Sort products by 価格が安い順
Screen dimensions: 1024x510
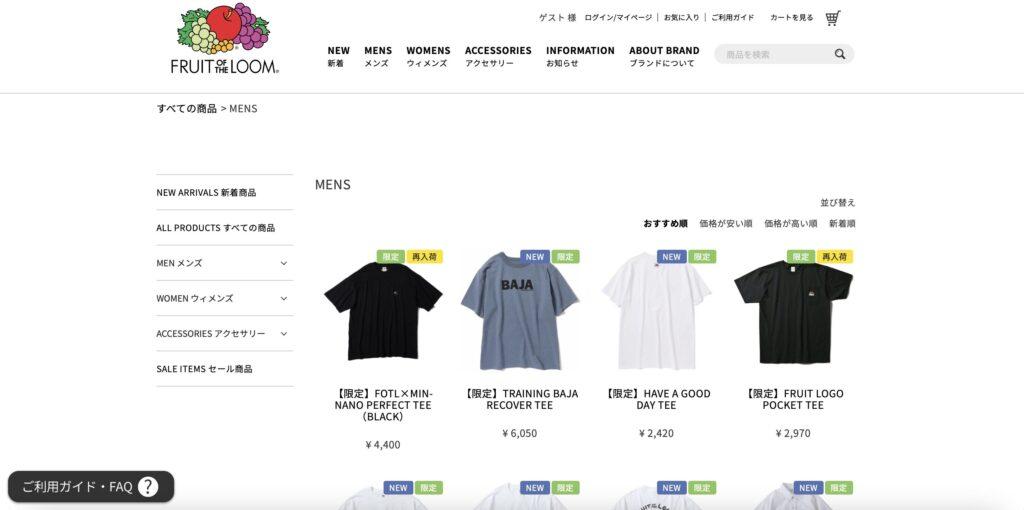tap(726, 223)
